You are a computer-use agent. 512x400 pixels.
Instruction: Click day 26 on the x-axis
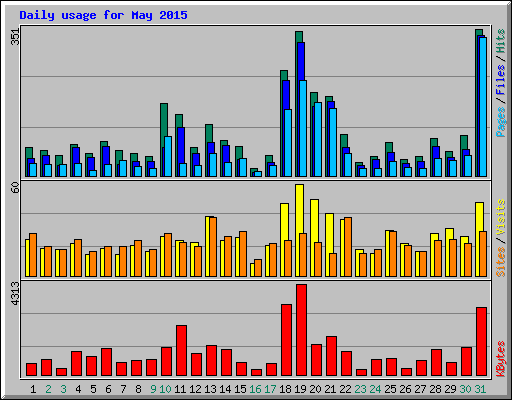[405, 389]
